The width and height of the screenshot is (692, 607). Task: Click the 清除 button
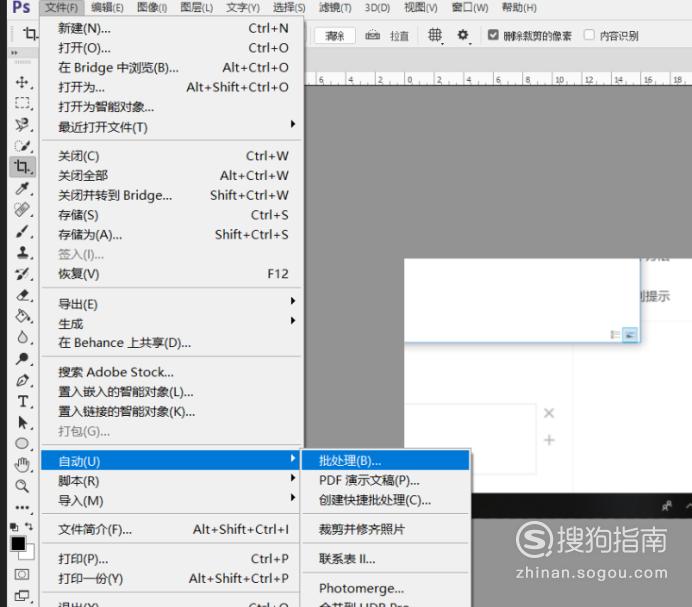335,36
